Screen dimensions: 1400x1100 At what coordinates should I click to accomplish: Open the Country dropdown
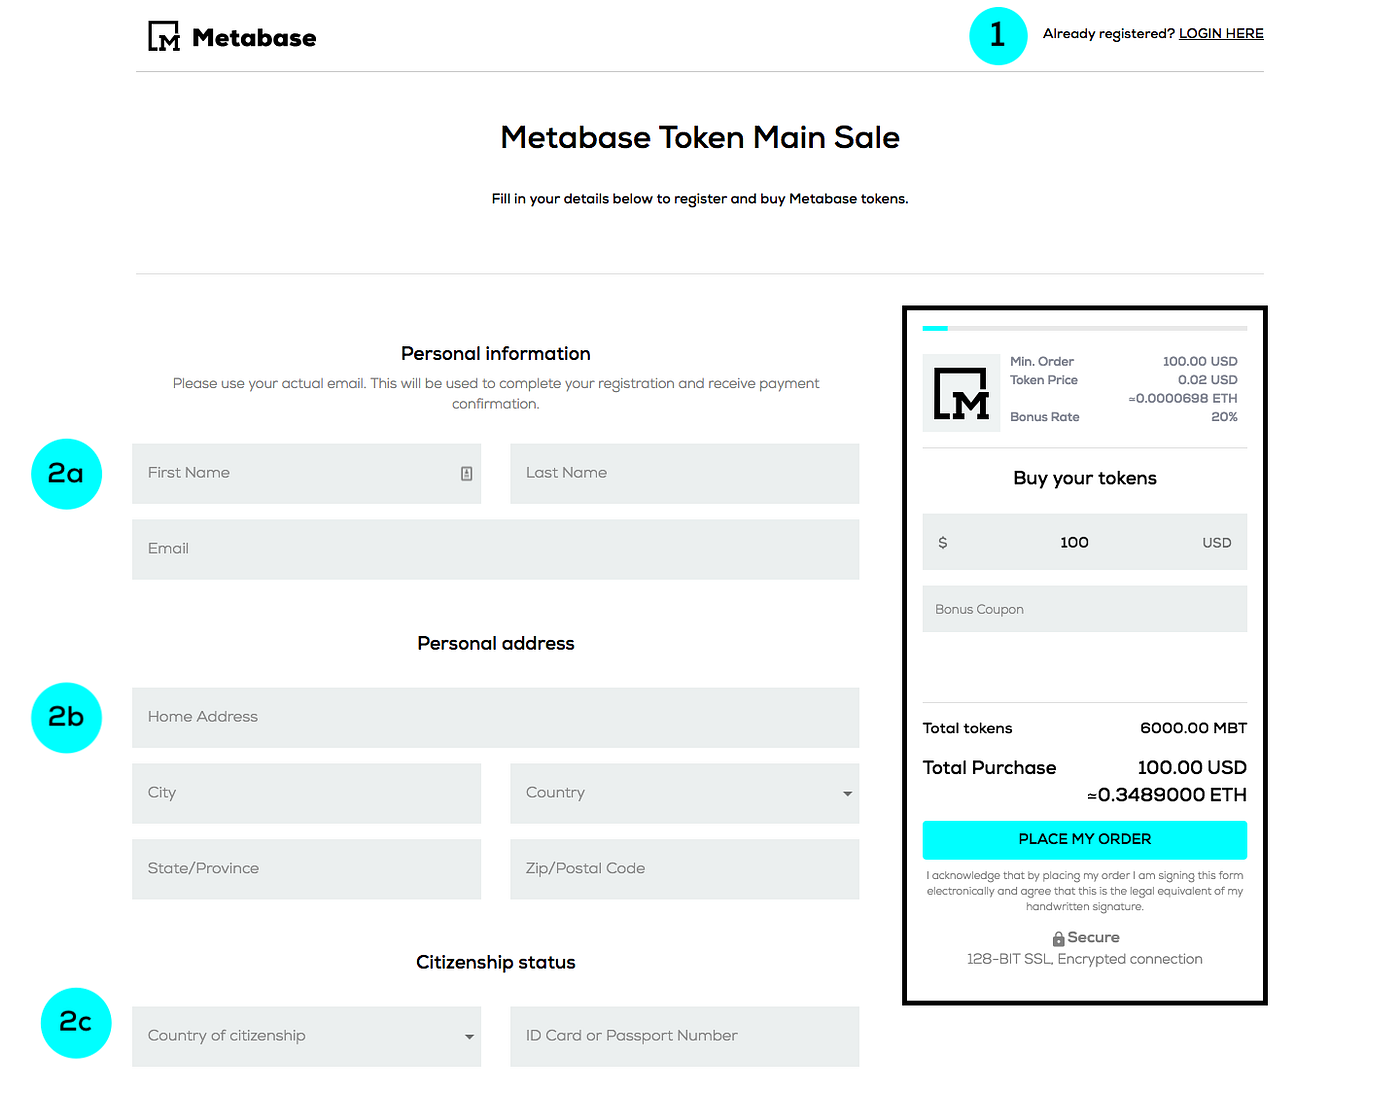[685, 793]
